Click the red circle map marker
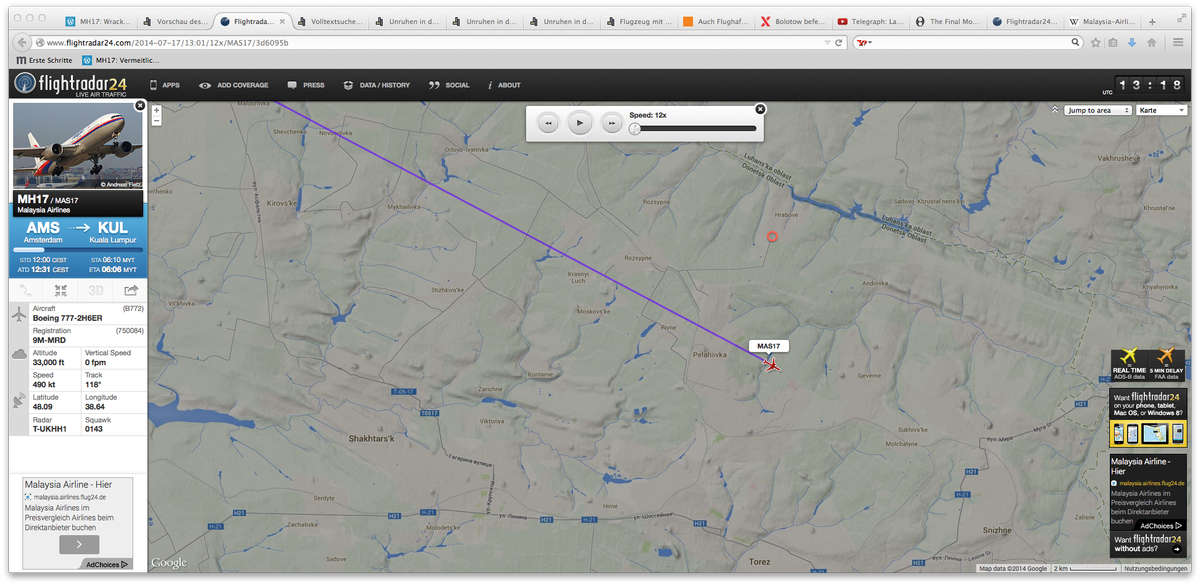 (771, 237)
